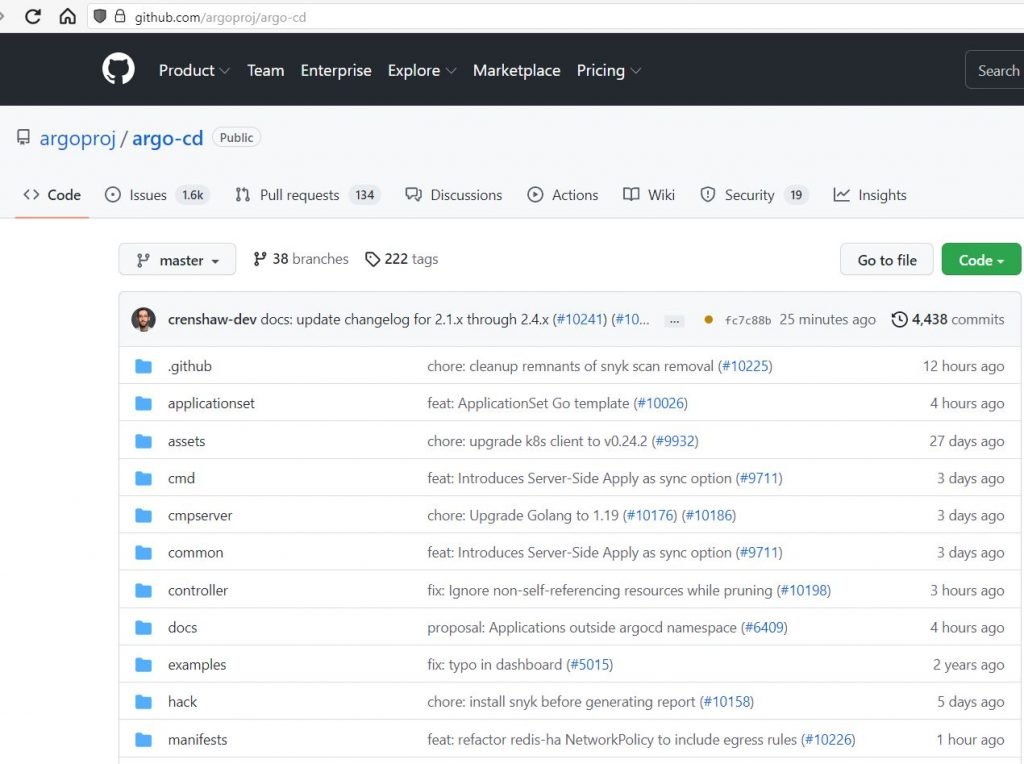Click the tag icon beside 222 tags
The height and width of the screenshot is (764, 1024).
coord(372,259)
